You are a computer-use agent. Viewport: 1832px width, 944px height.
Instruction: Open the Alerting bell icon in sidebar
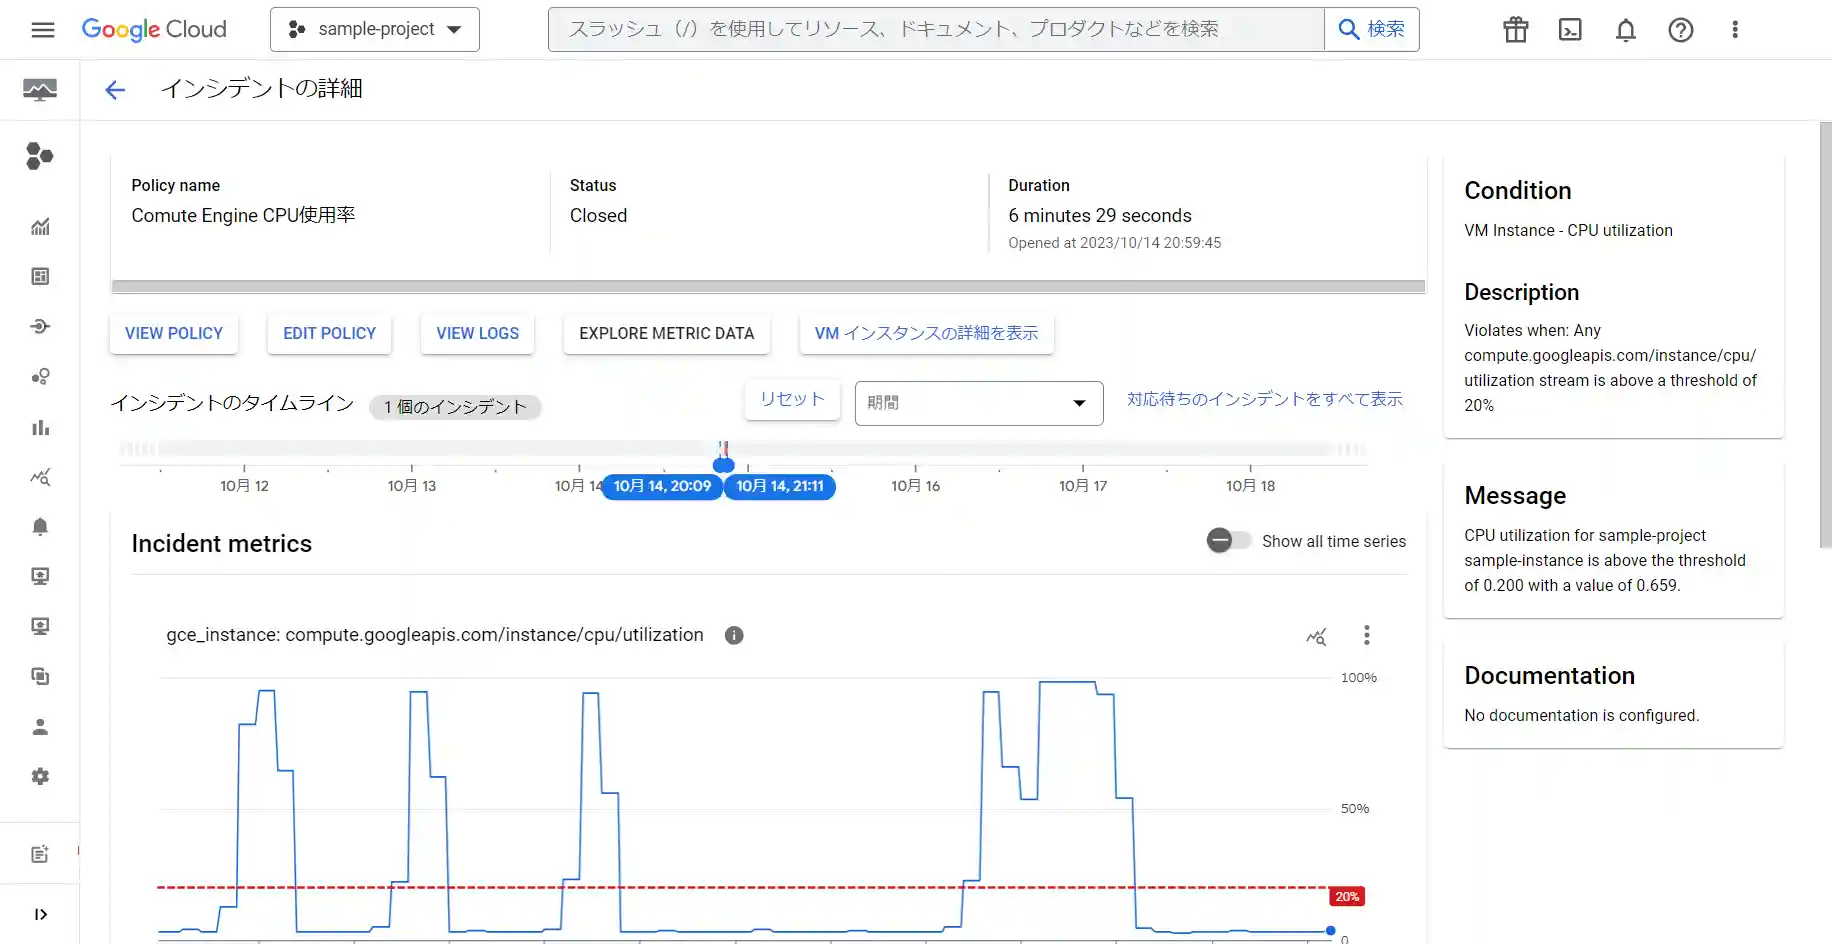tap(40, 527)
